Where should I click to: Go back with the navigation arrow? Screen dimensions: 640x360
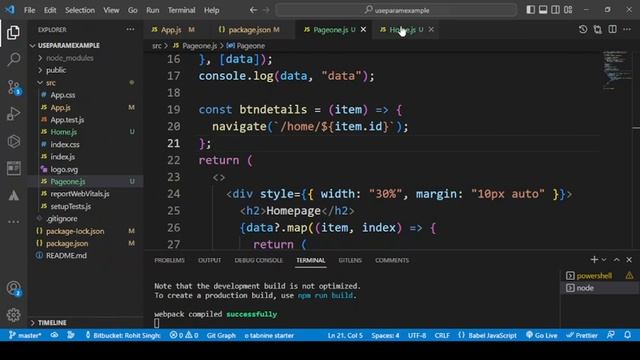click(x=253, y=10)
